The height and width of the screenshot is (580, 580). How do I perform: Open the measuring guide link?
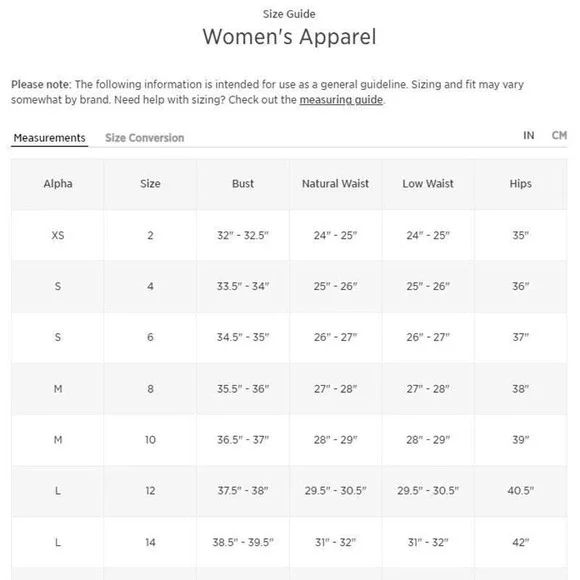[341, 100]
